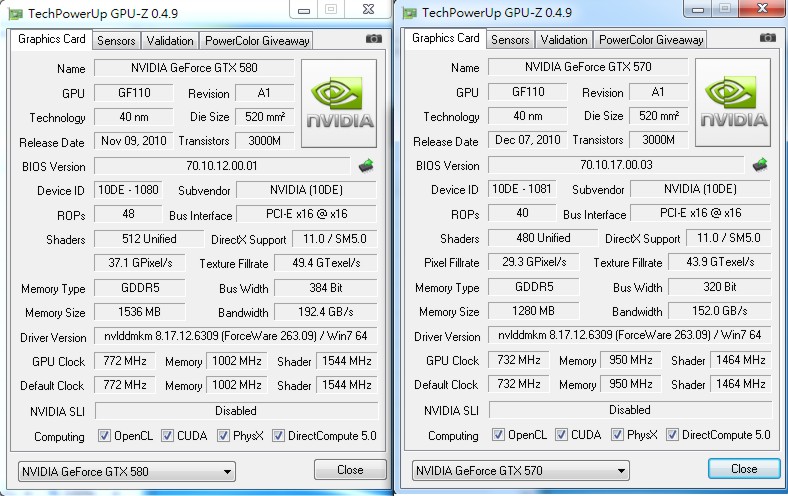The height and width of the screenshot is (496, 788).
Task: Toggle OpenCL checkbox in GTX 570 window
Action: click(x=498, y=435)
